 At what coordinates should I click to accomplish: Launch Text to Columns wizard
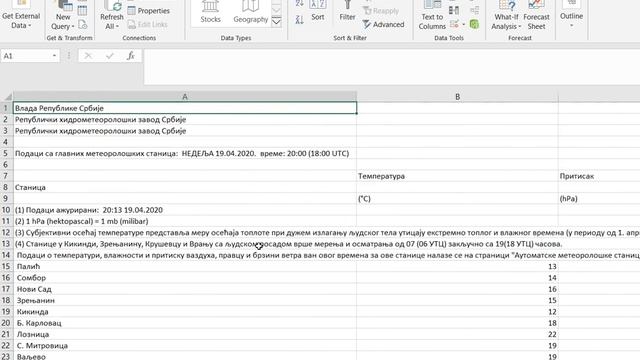(x=432, y=16)
